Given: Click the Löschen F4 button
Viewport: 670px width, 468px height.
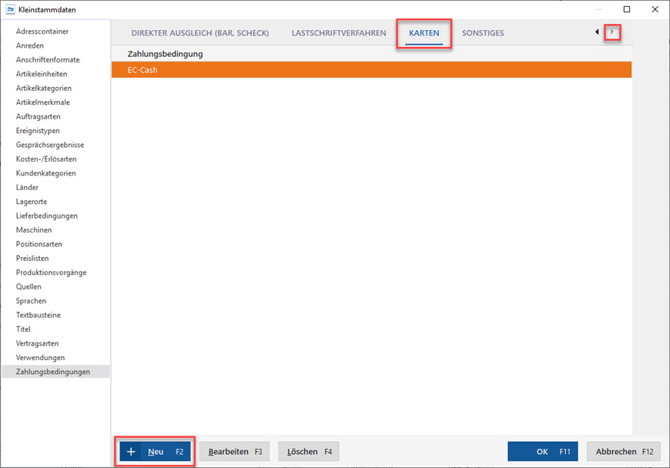Looking at the screenshot, I should [x=308, y=452].
